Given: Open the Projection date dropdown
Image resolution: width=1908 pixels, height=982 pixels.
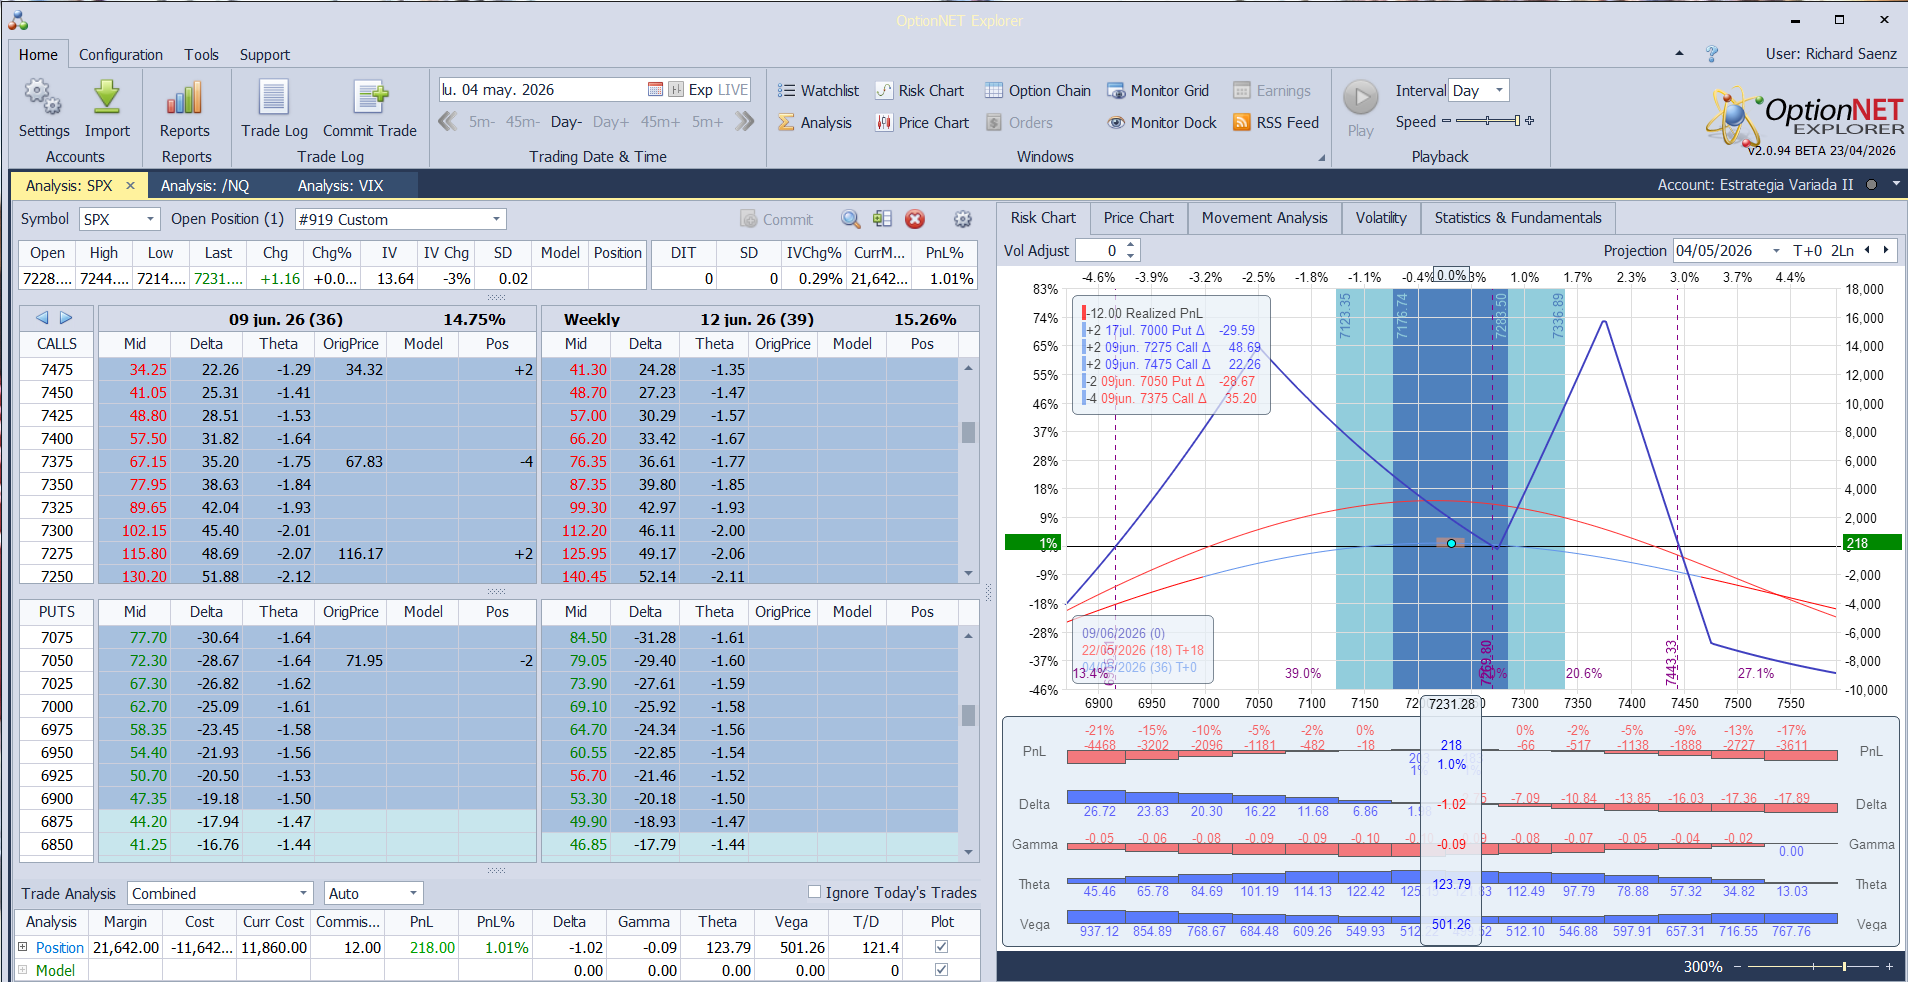Looking at the screenshot, I should pyautogui.click(x=1776, y=251).
